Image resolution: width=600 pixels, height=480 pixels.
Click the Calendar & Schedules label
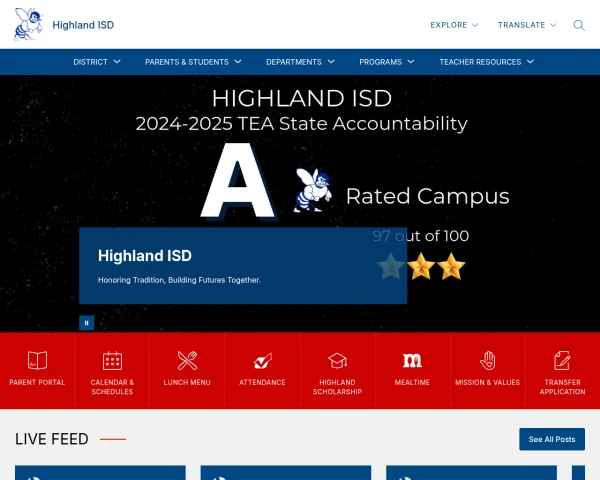tap(112, 387)
